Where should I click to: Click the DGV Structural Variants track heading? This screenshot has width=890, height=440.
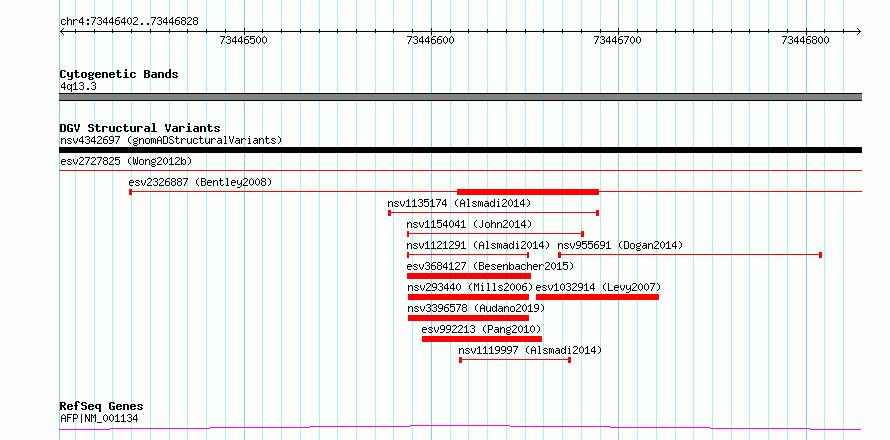(x=140, y=128)
